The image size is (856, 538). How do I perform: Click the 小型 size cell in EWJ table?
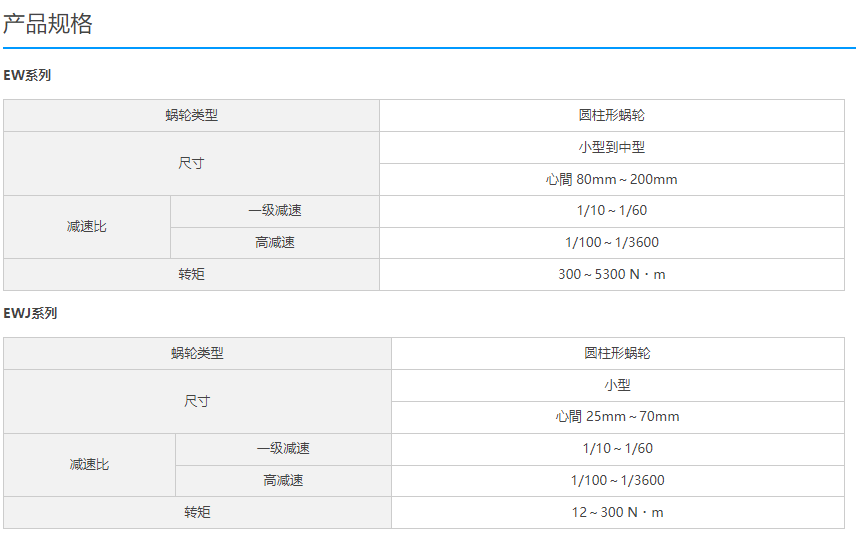pyautogui.click(x=618, y=386)
